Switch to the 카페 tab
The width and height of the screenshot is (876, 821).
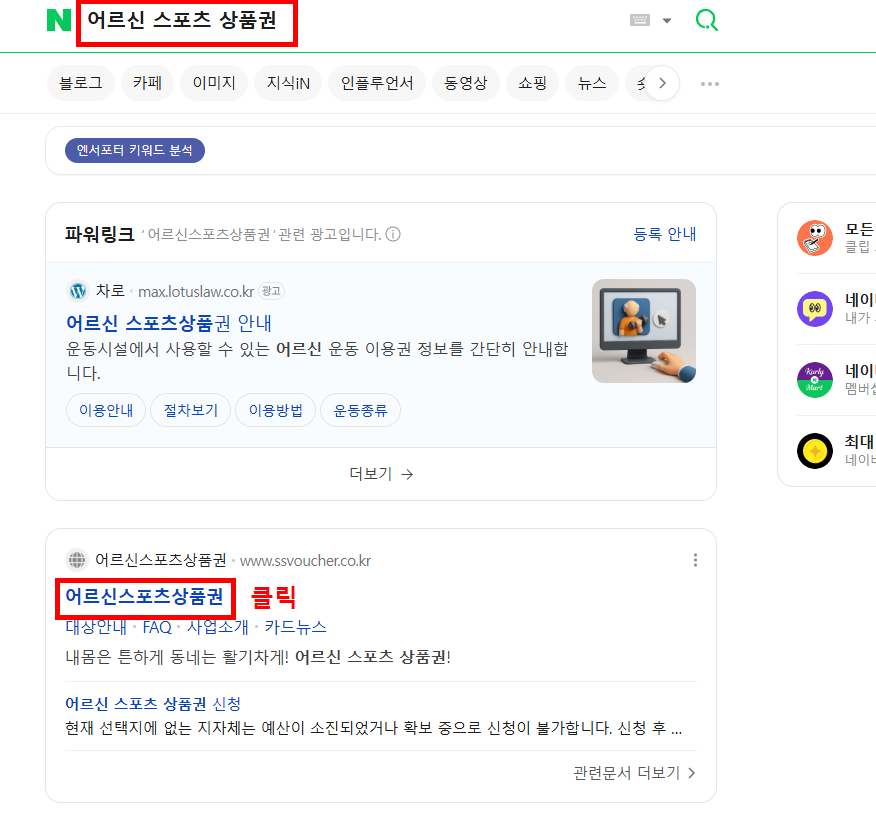[x=147, y=83]
